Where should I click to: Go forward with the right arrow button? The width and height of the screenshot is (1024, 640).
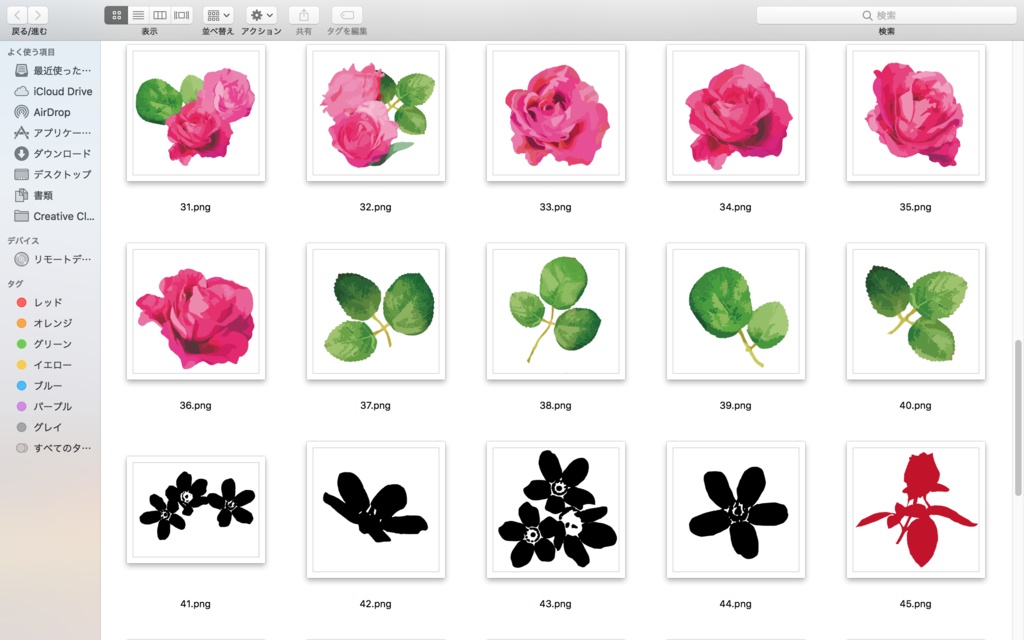(39, 14)
